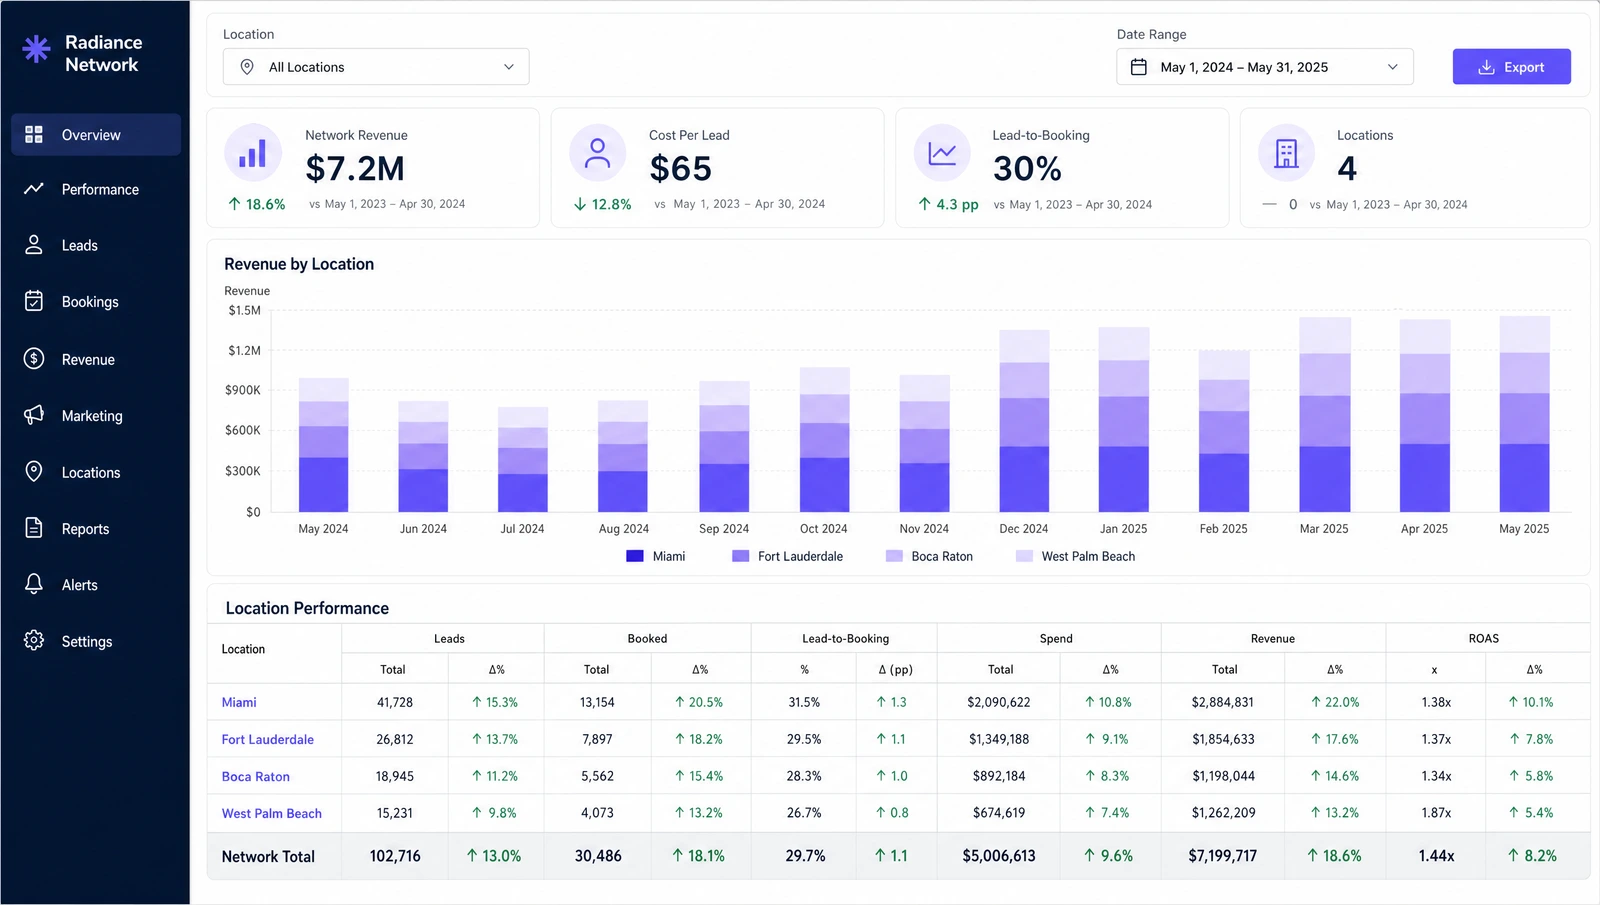The width and height of the screenshot is (1600, 905).
Task: Open the All Locations dropdown
Action: click(x=376, y=67)
